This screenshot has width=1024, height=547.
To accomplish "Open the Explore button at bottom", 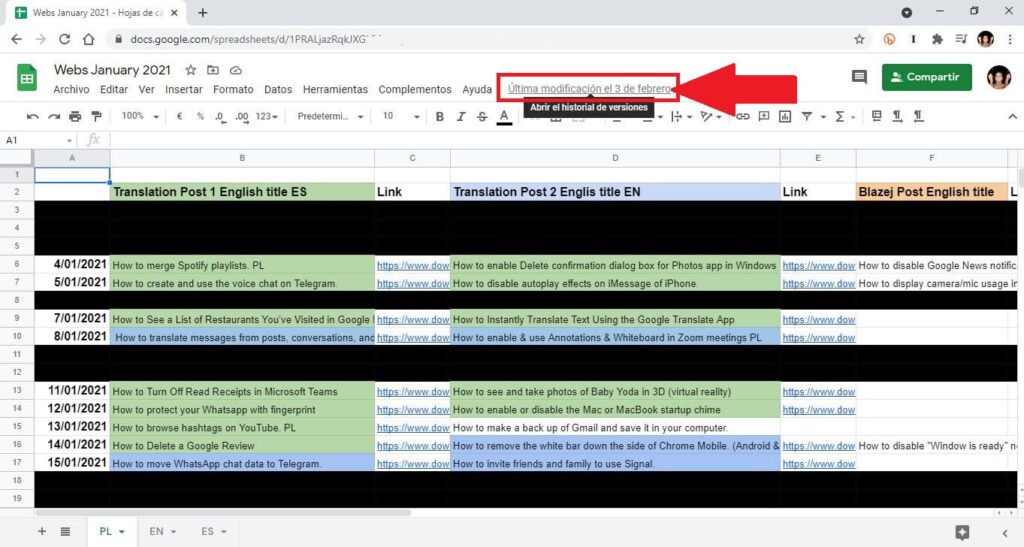I will click(x=962, y=532).
